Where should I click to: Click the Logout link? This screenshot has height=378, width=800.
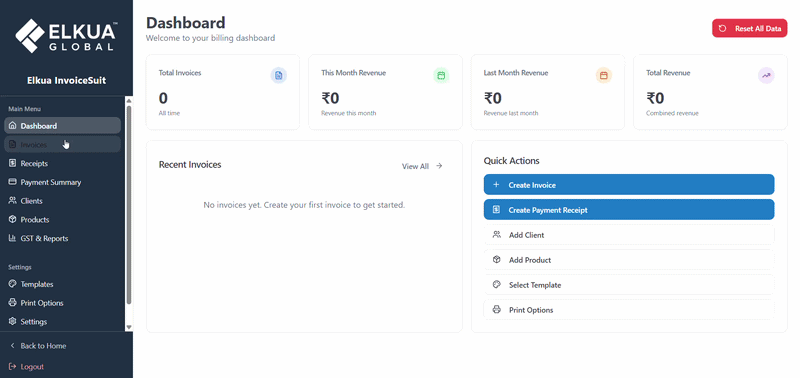click(27, 367)
